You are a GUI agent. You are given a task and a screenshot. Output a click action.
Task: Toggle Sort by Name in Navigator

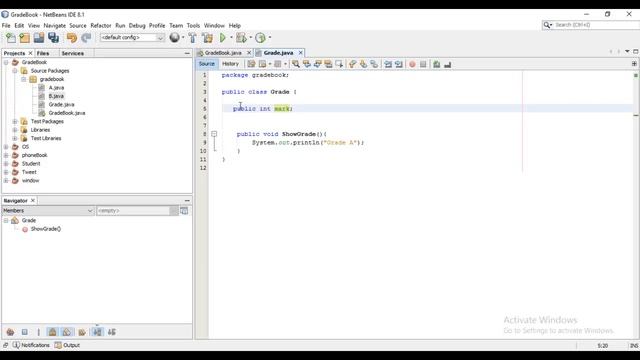pyautogui.click(x=98, y=332)
